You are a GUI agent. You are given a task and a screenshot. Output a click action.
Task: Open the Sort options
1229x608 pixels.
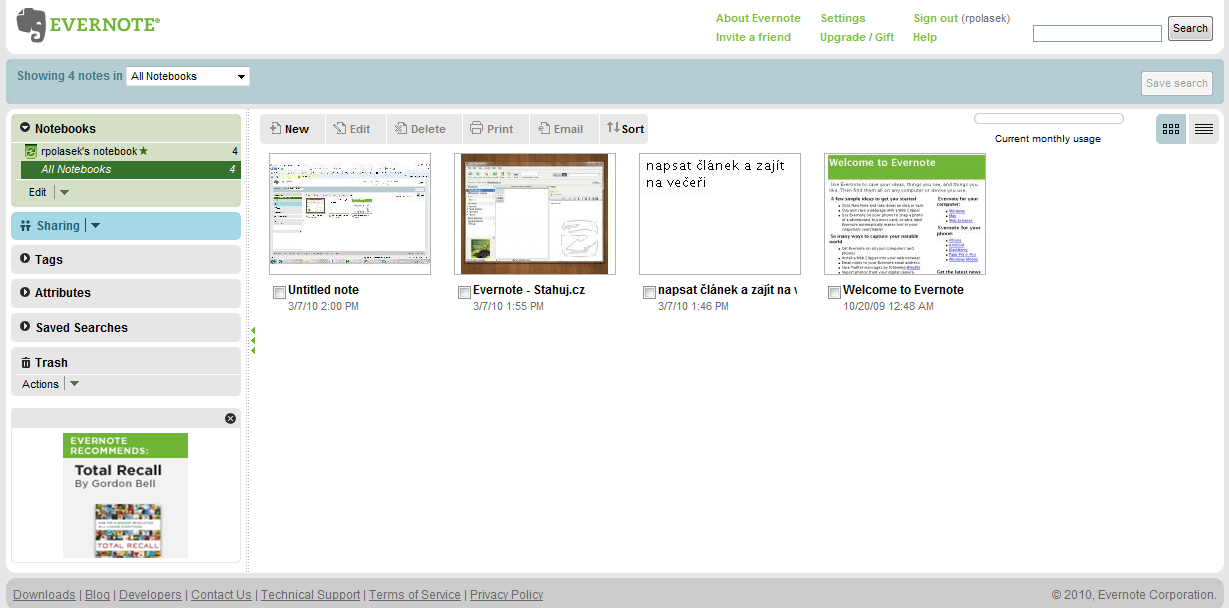click(625, 129)
